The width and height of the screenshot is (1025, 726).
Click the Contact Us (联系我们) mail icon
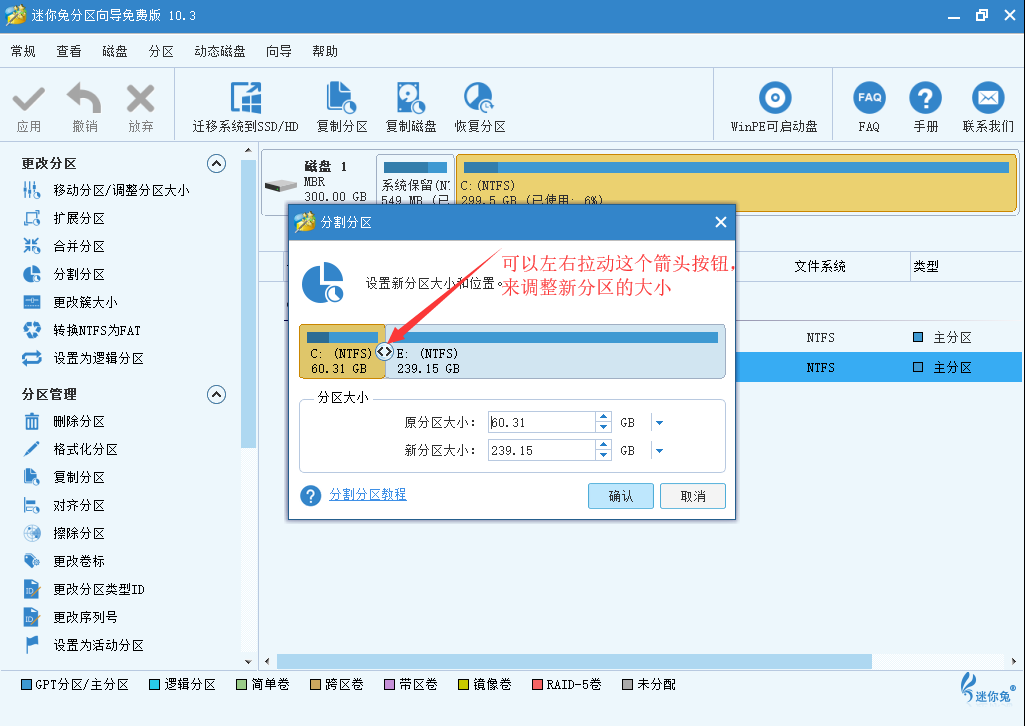click(x=988, y=98)
